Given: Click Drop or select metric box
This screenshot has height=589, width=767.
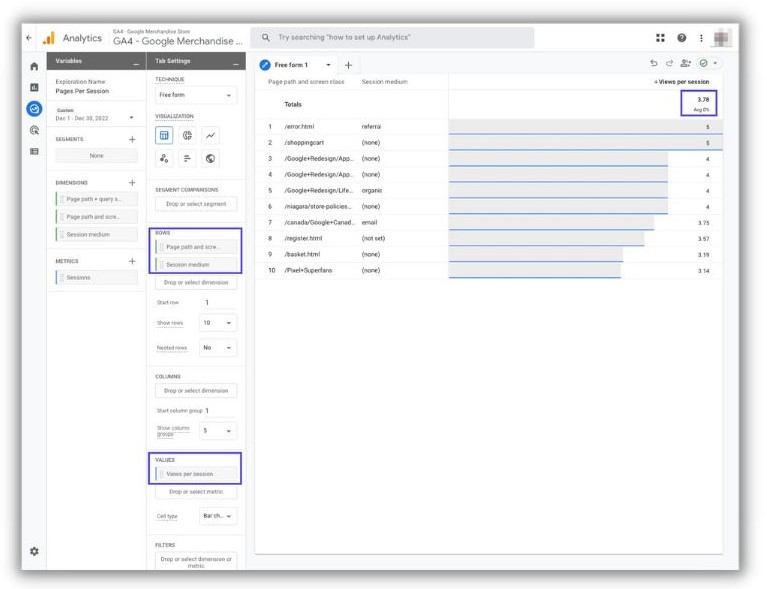Looking at the screenshot, I should [196, 492].
